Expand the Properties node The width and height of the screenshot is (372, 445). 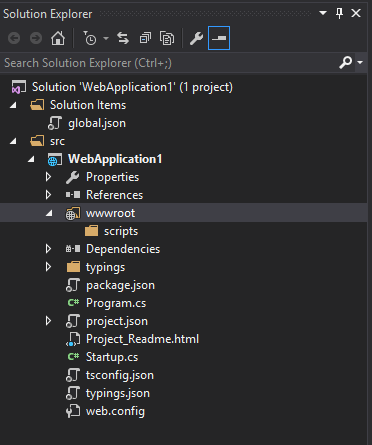pos(48,177)
